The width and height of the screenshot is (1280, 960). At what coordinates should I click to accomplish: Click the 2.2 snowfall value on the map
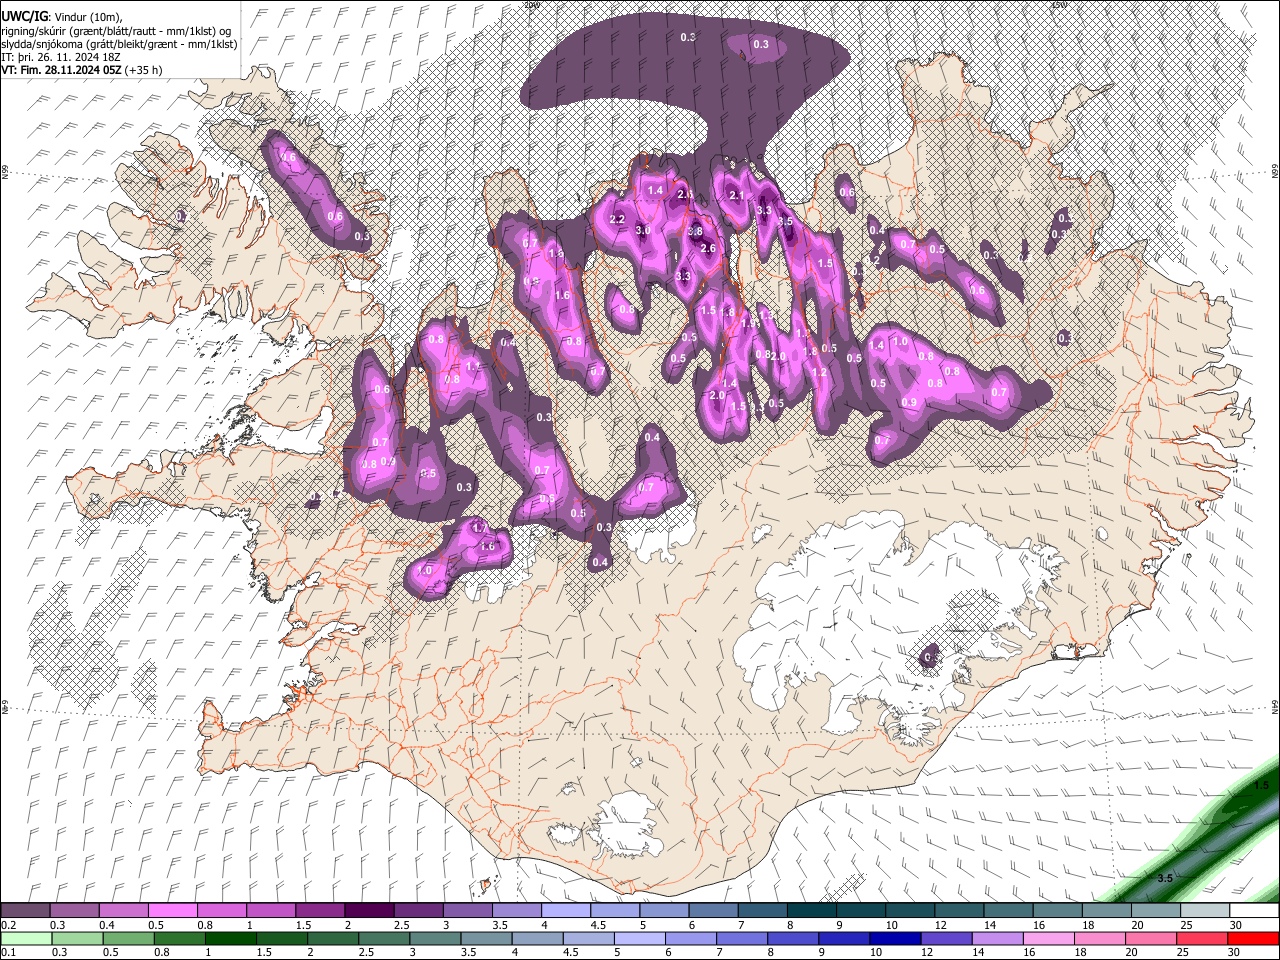coord(617,220)
